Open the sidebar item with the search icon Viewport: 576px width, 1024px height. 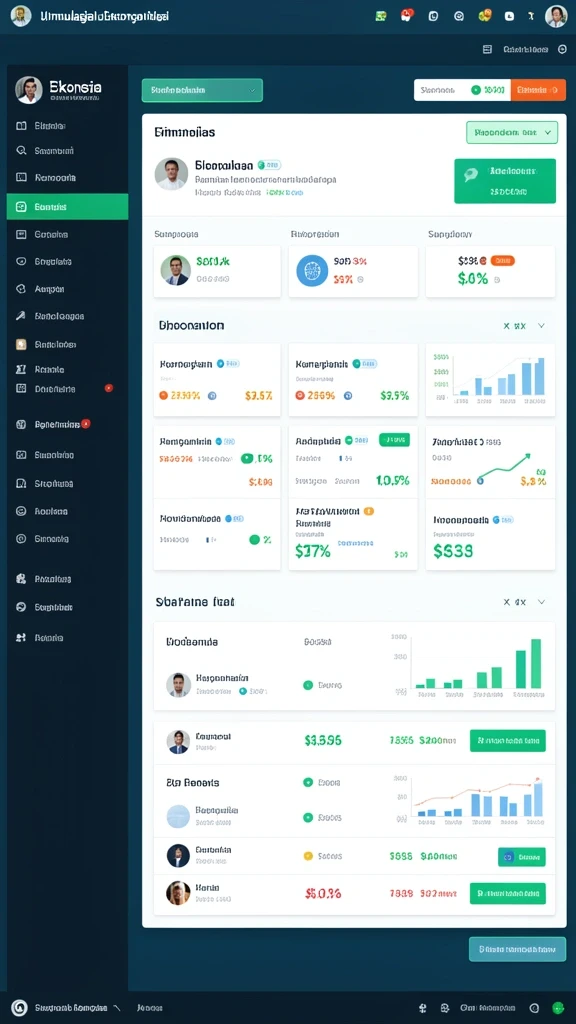click(x=67, y=150)
